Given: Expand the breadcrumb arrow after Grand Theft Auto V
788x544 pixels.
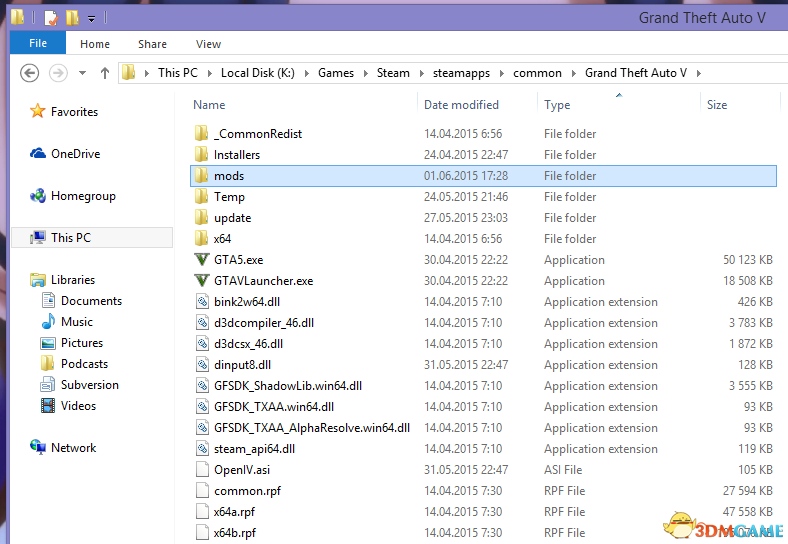Looking at the screenshot, I should [699, 73].
